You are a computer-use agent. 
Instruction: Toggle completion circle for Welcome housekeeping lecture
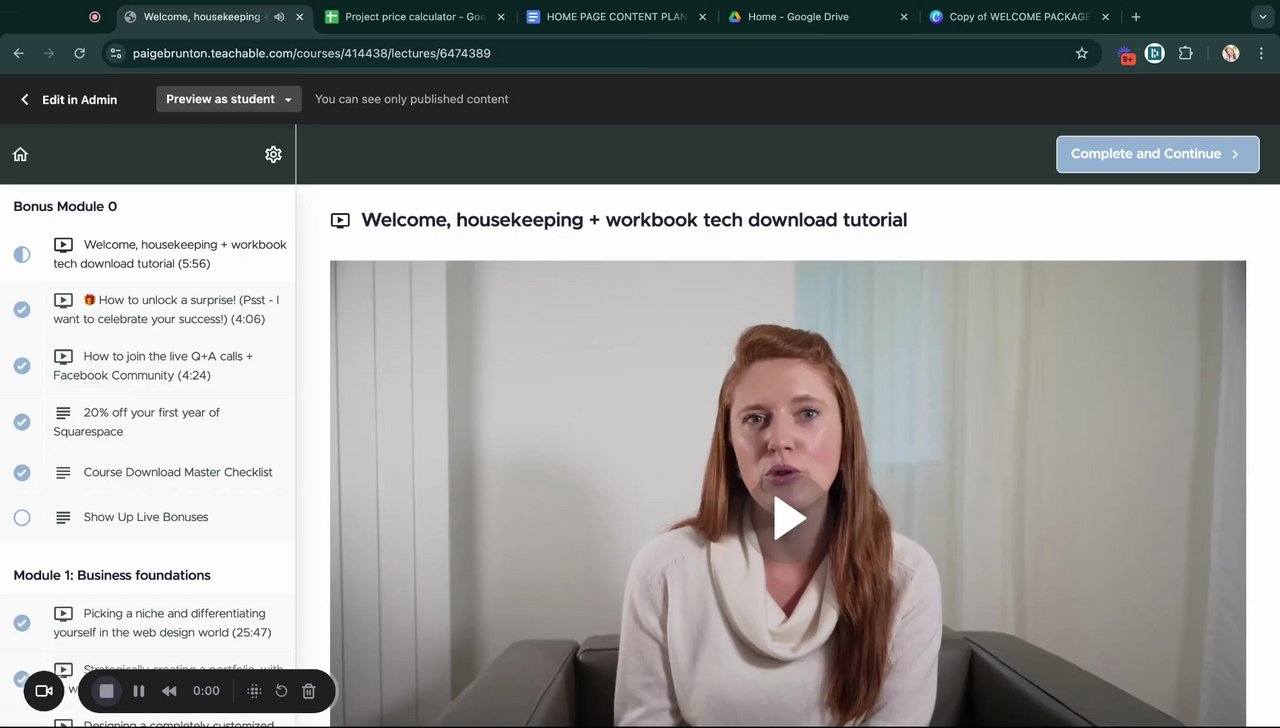coord(22,254)
